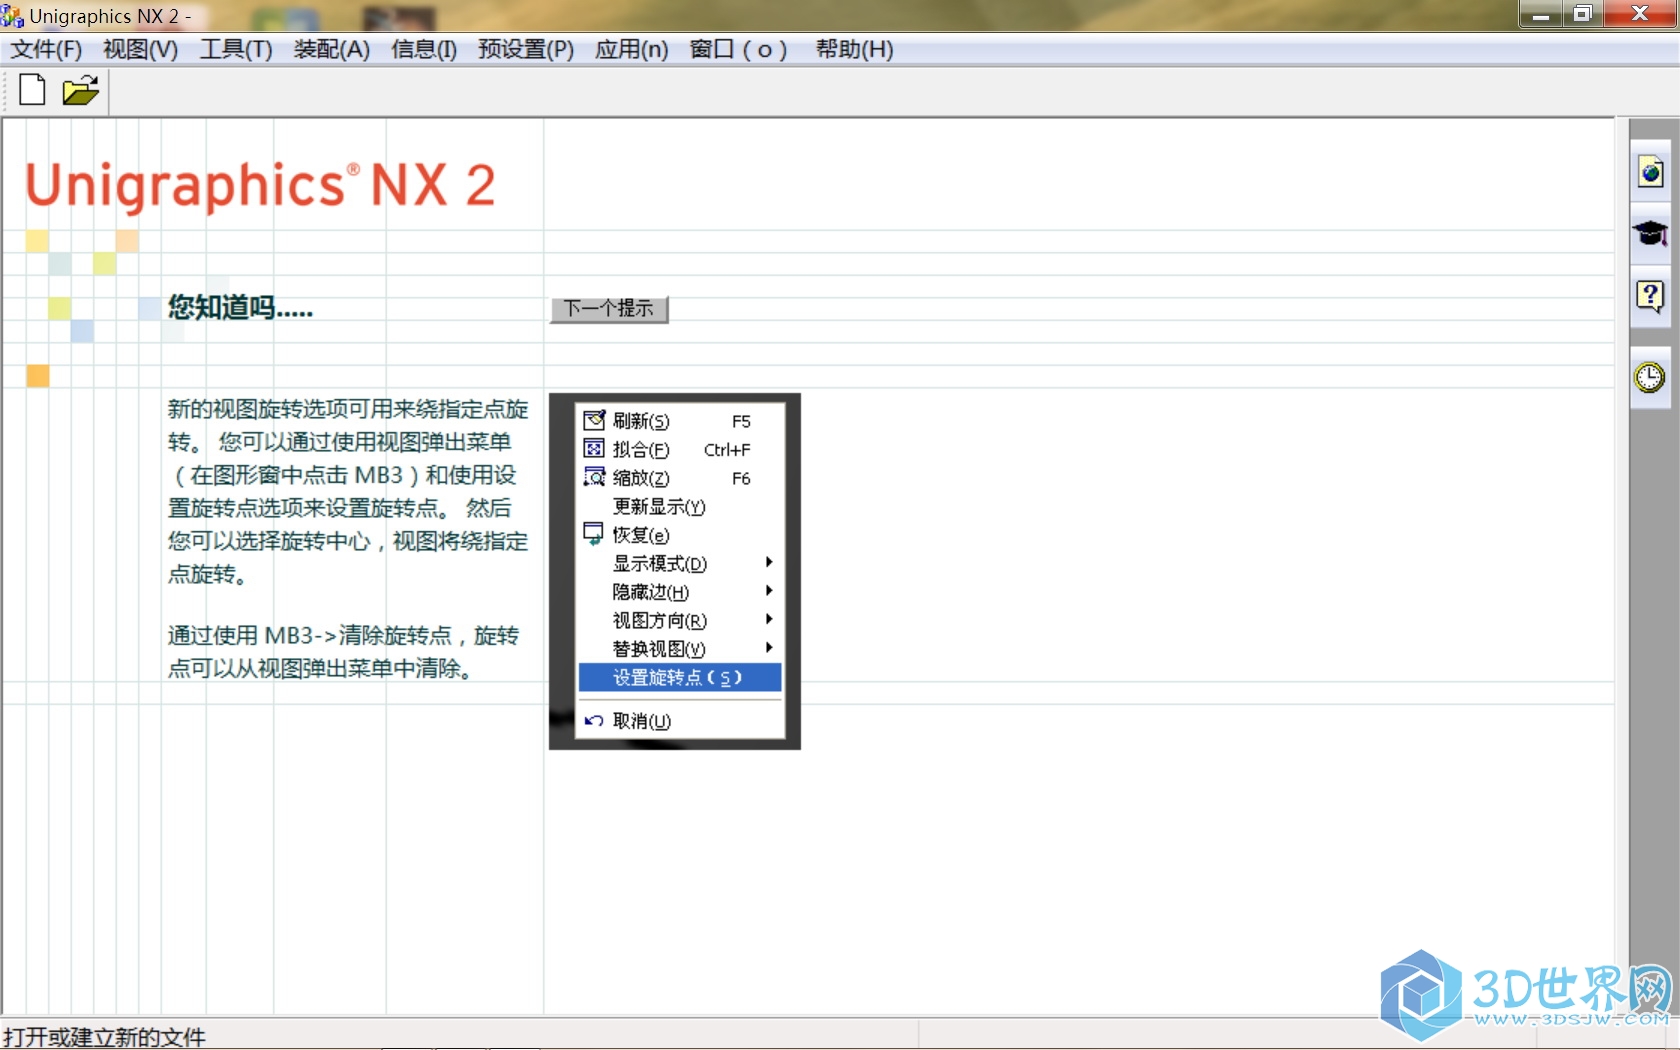The image size is (1680, 1050).
Task: Click the 恢复(e) restore icon
Action: point(594,534)
